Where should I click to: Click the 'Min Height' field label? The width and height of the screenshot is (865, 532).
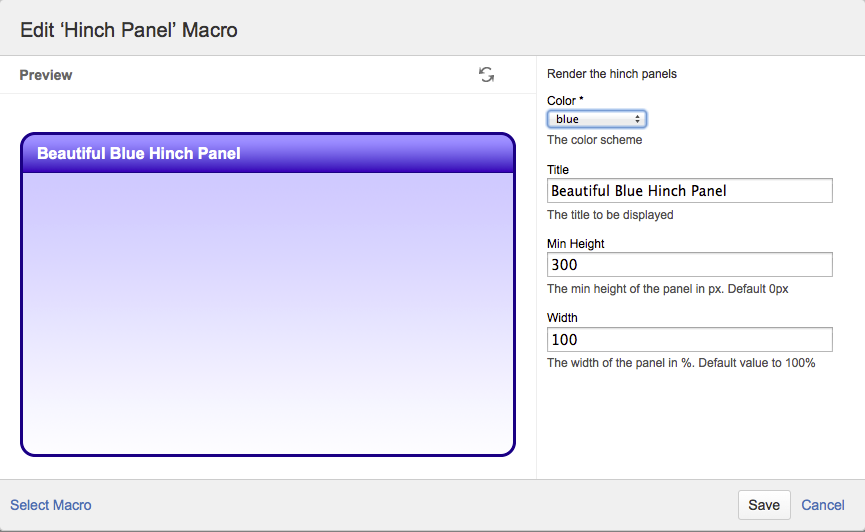pos(576,244)
